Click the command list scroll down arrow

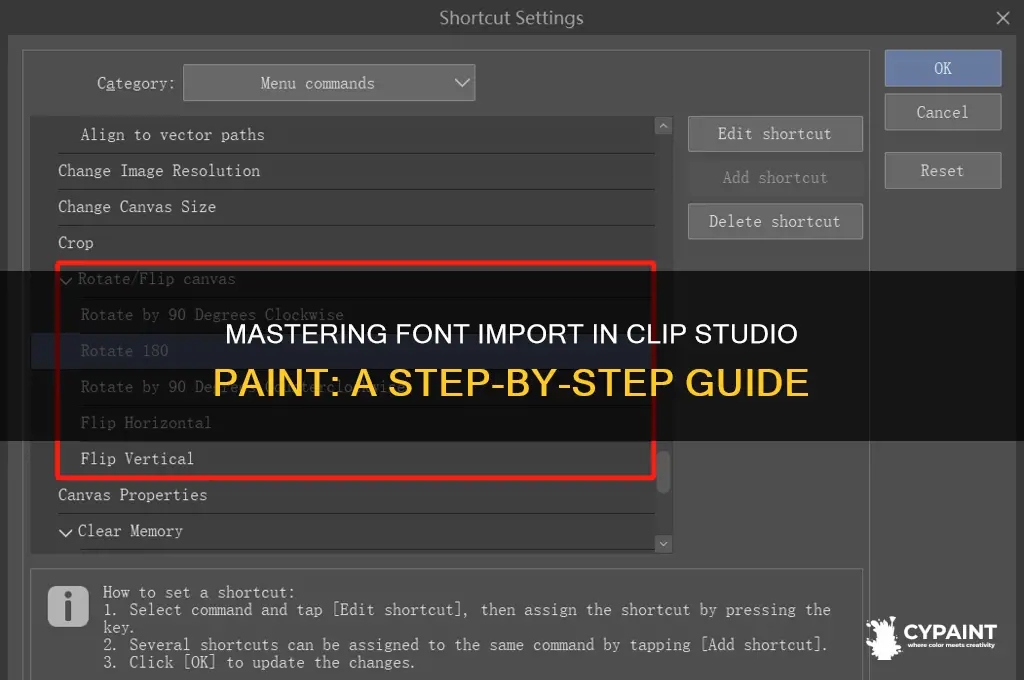click(x=664, y=544)
